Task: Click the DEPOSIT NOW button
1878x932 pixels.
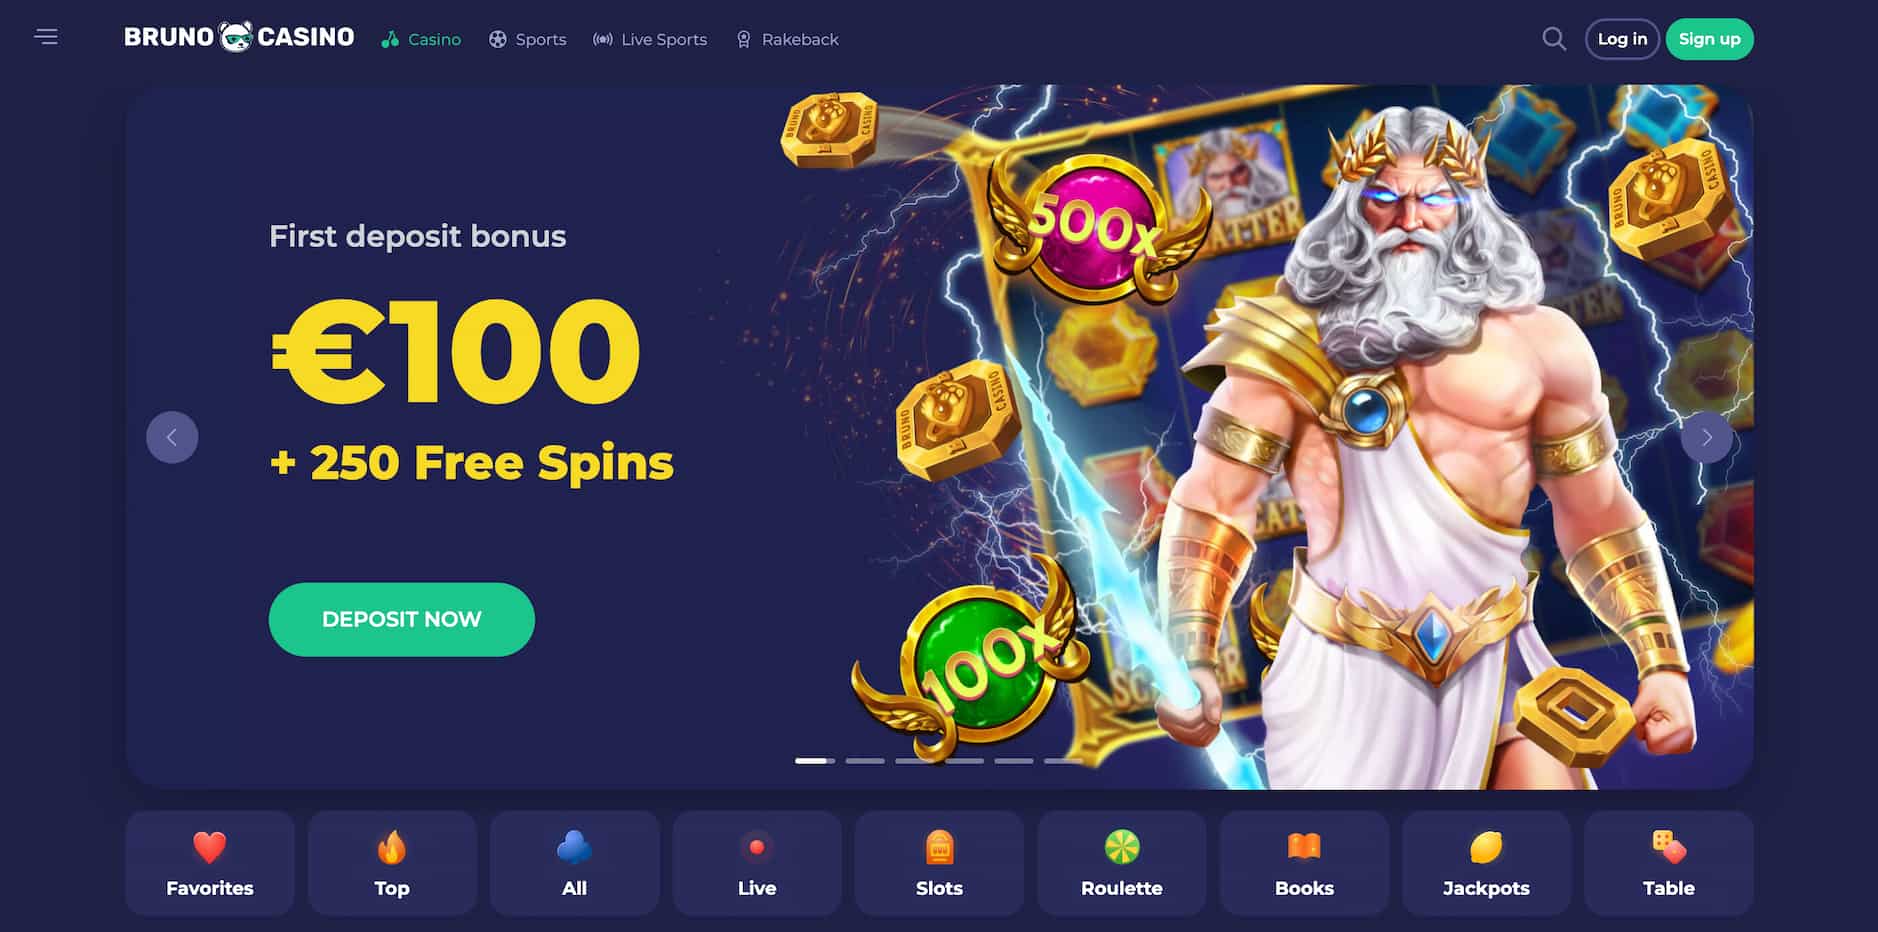Action: [x=402, y=619]
